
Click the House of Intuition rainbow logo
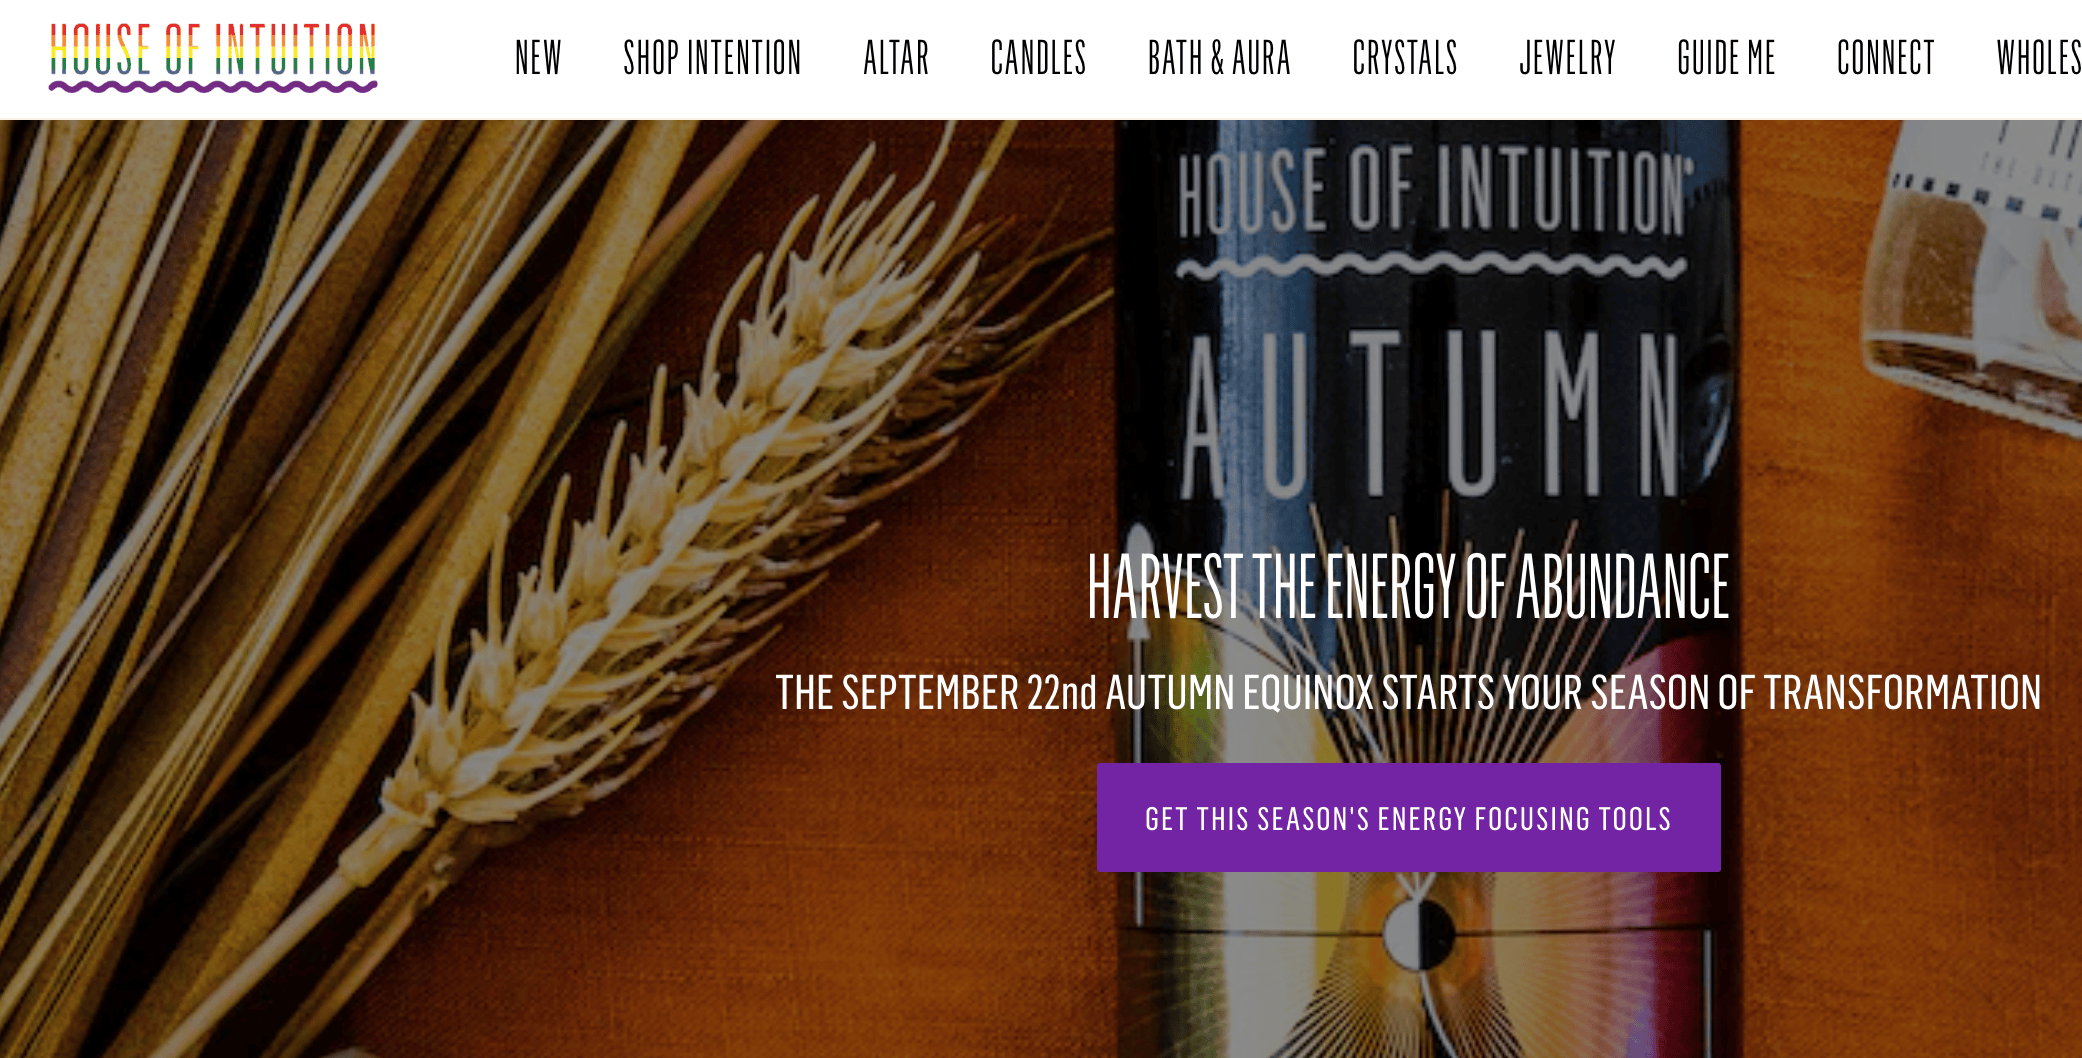tap(213, 57)
